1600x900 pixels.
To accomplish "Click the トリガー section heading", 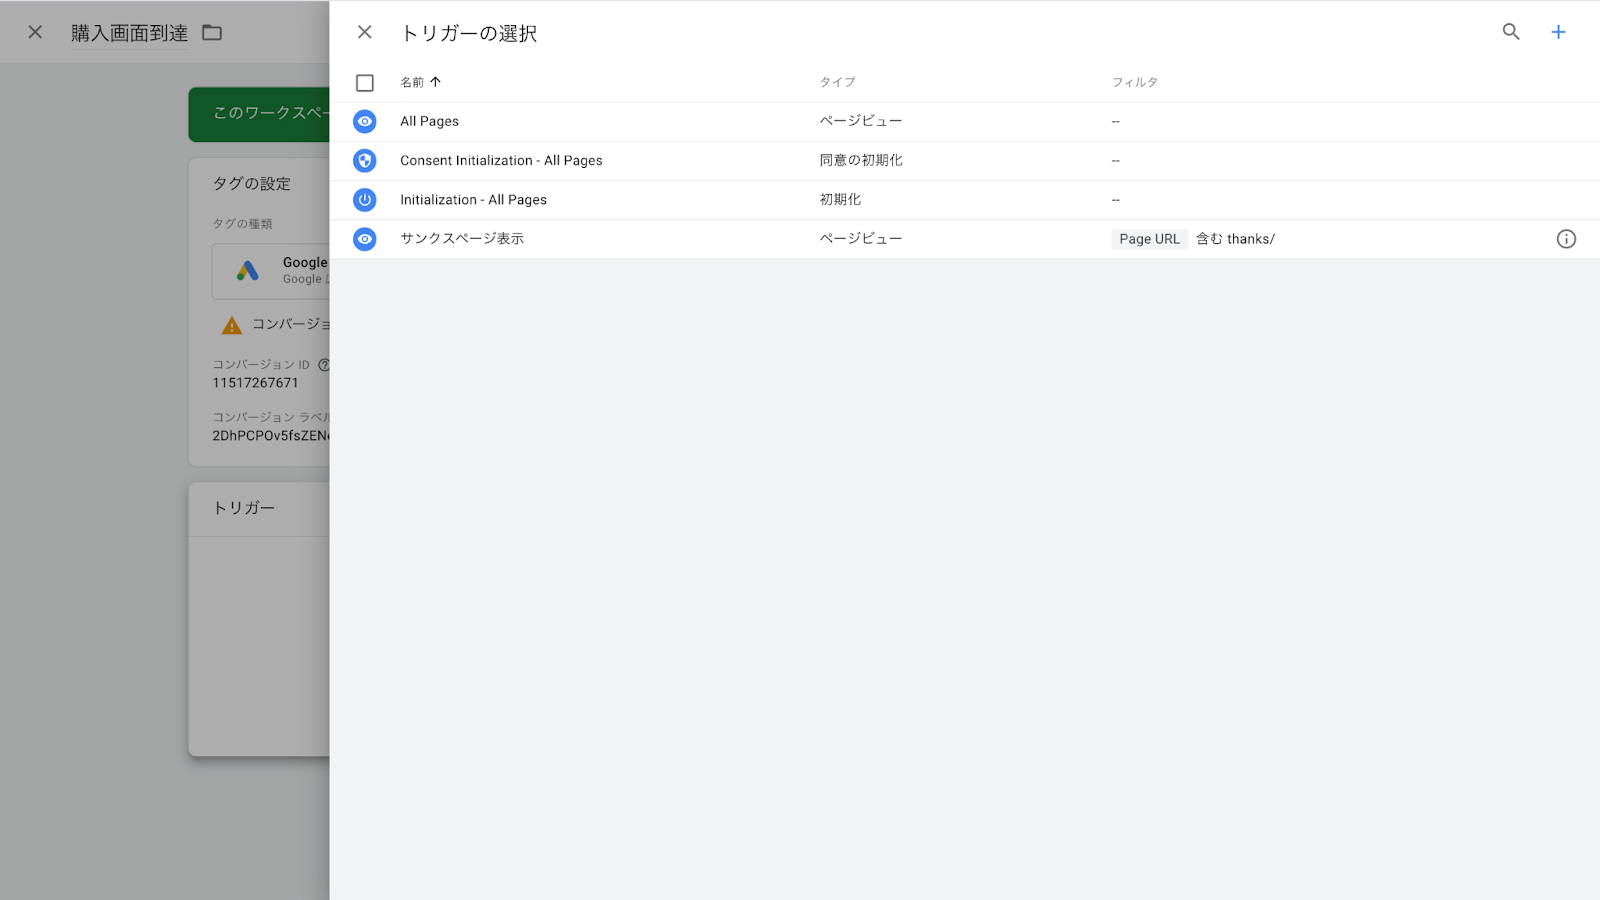I will [x=244, y=508].
